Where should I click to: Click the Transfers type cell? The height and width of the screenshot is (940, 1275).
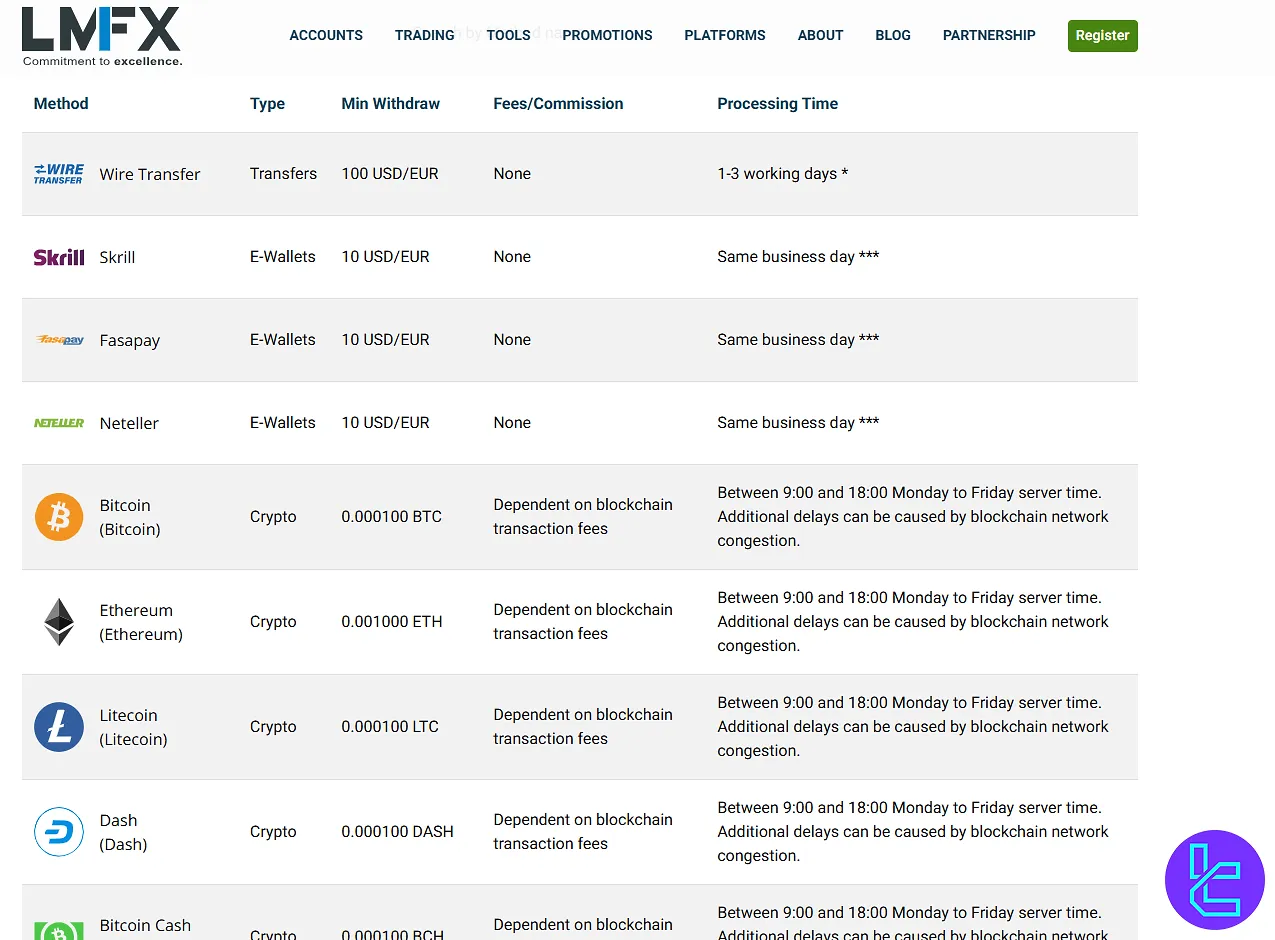pyautogui.click(x=283, y=174)
